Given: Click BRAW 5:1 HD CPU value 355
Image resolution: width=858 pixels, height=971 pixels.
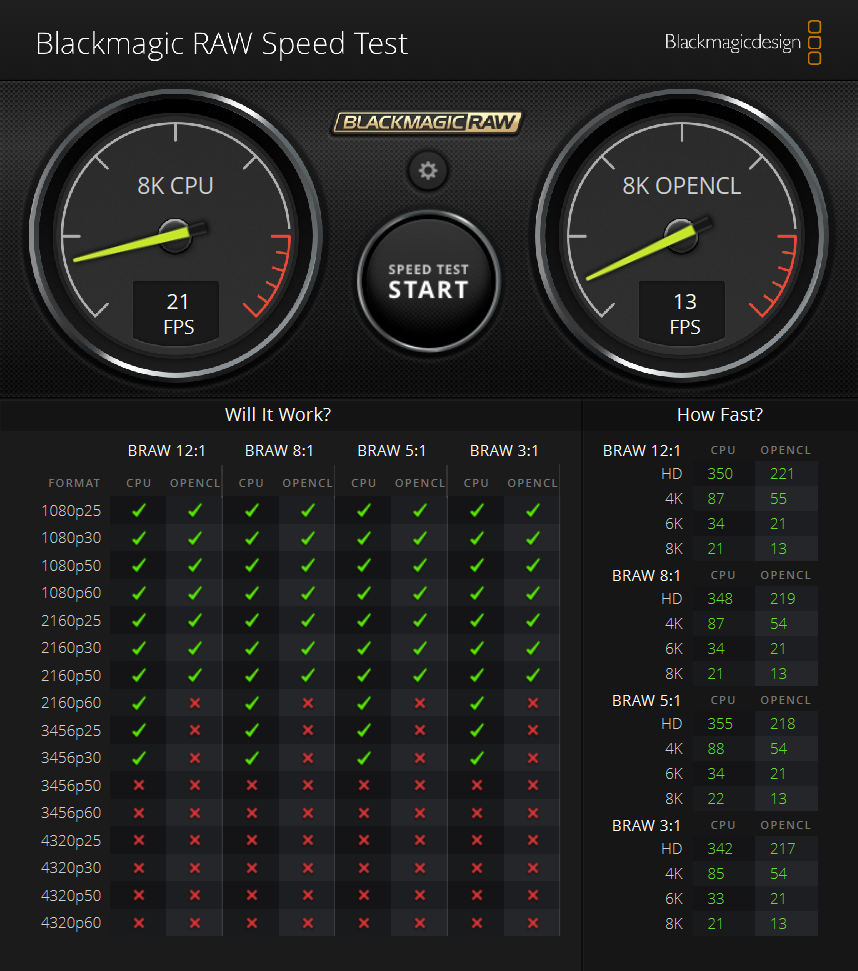Looking at the screenshot, I should pyautogui.click(x=720, y=724).
